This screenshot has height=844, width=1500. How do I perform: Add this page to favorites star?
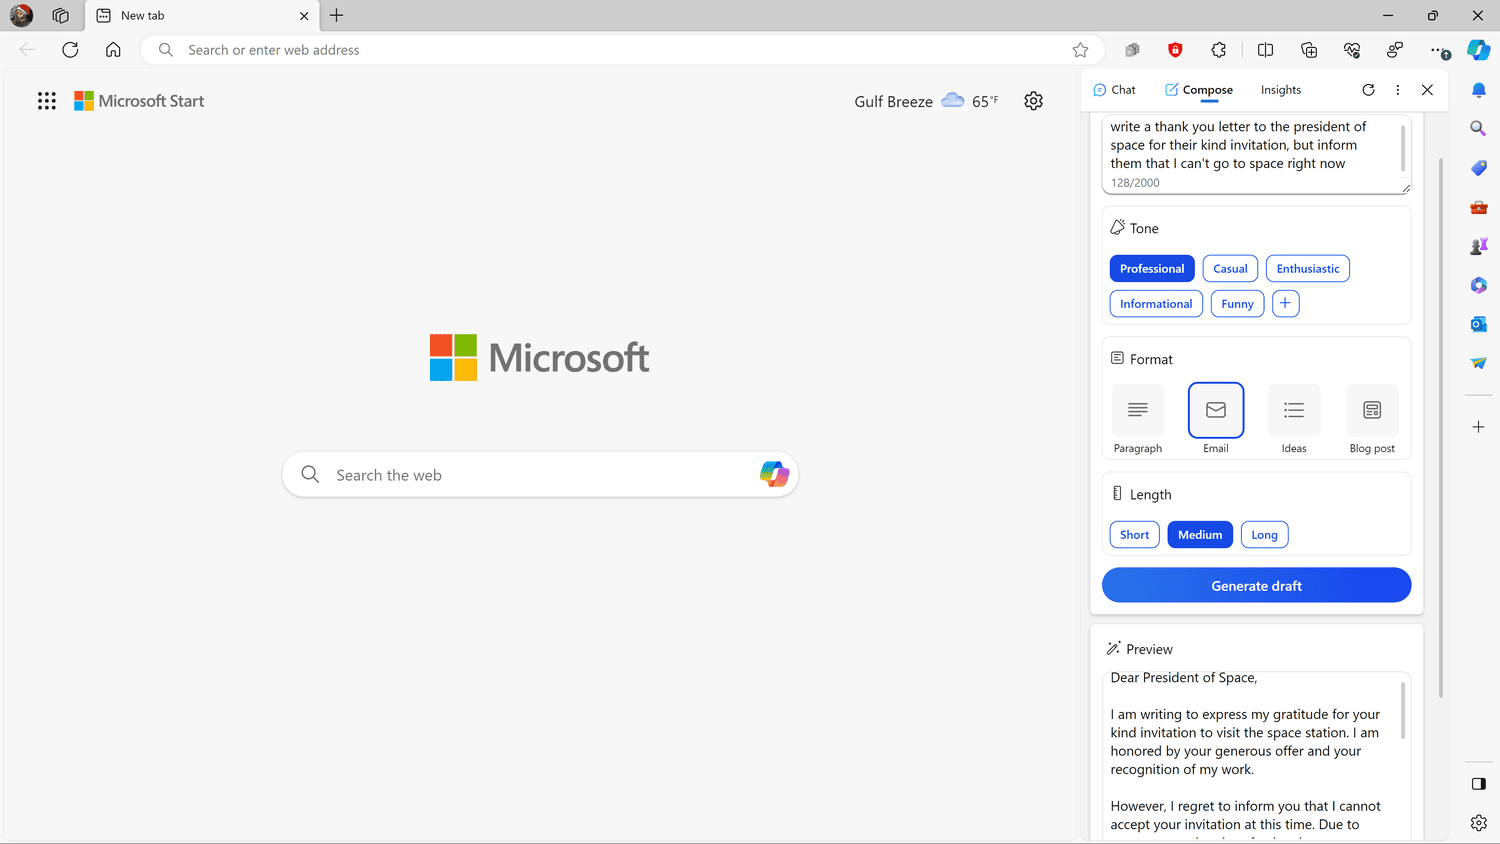[1080, 50]
